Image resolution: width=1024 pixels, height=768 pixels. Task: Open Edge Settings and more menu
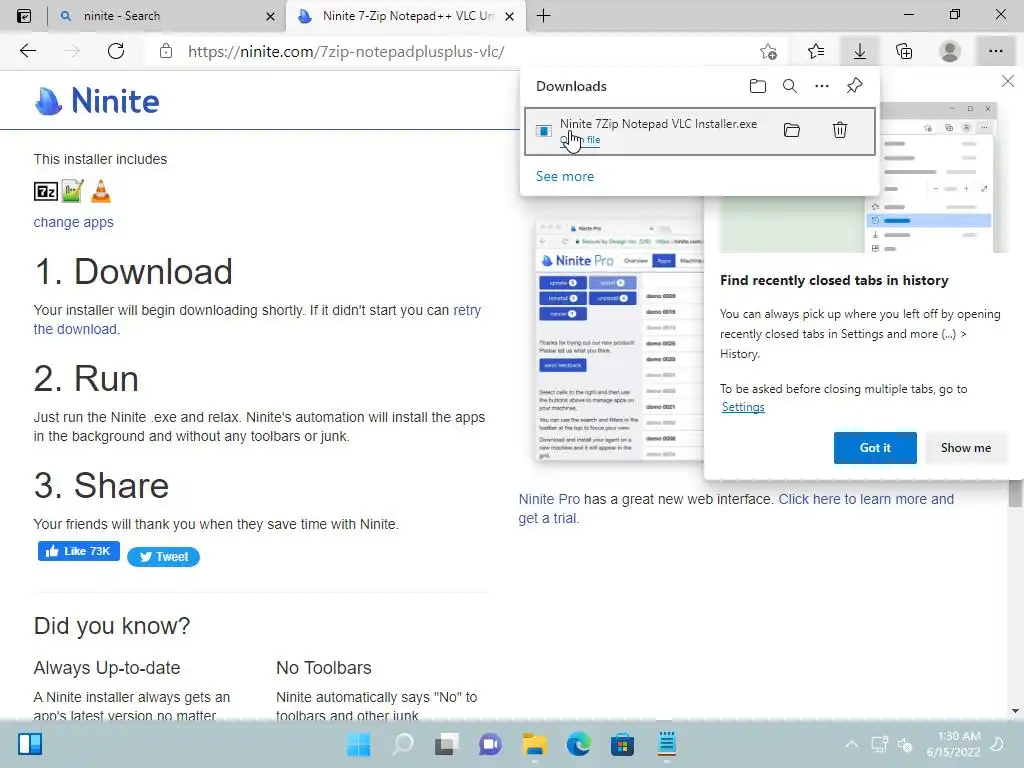click(995, 51)
